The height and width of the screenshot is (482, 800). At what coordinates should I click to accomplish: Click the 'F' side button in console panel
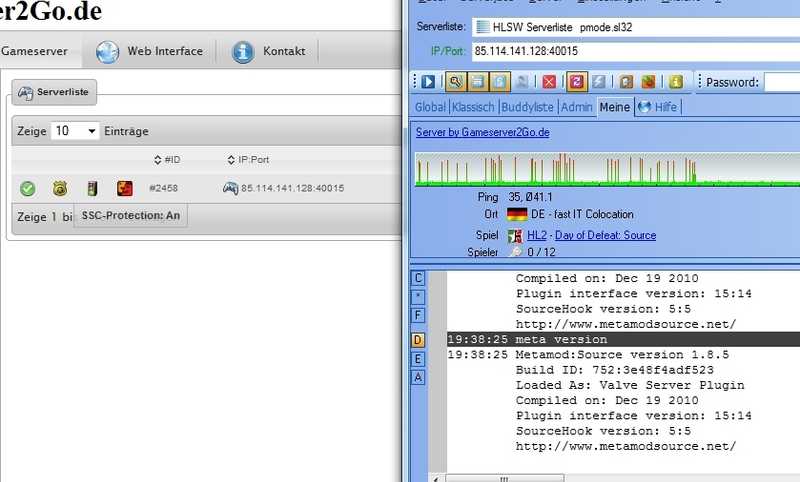418,315
